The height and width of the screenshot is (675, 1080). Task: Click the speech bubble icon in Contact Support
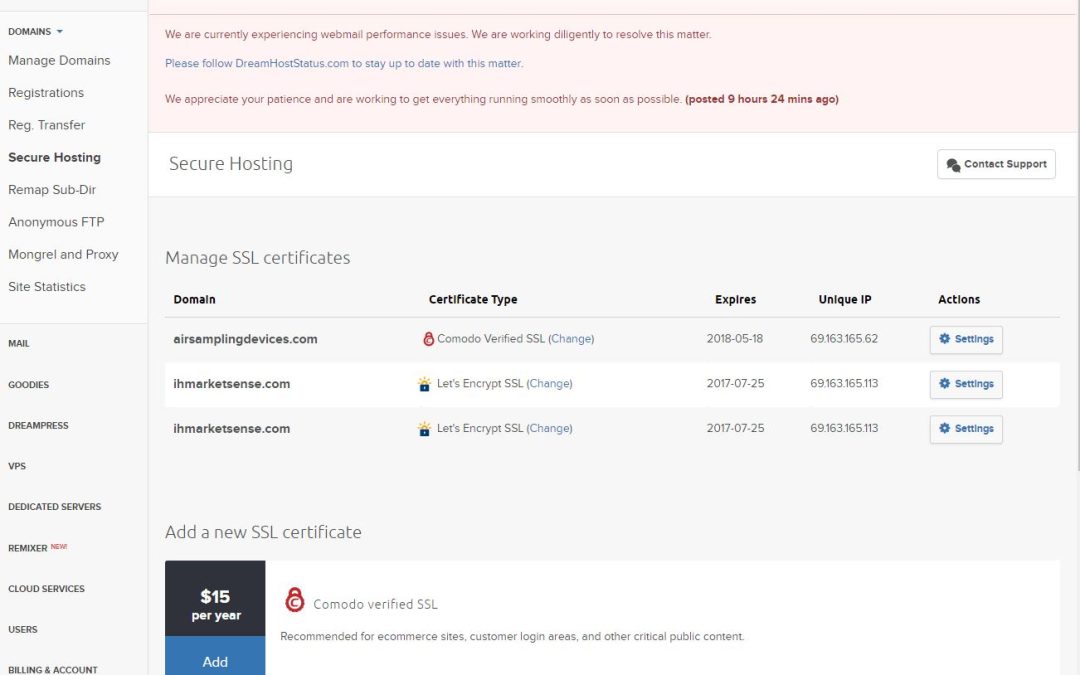point(953,165)
